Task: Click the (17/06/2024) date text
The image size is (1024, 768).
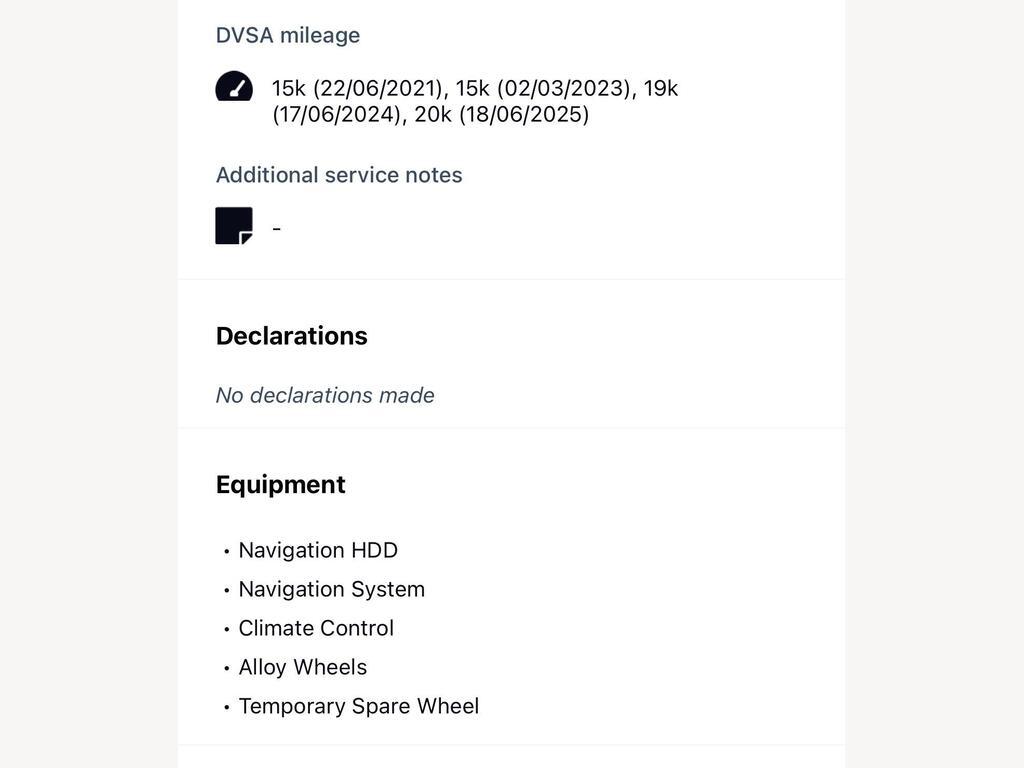Action: coord(336,114)
